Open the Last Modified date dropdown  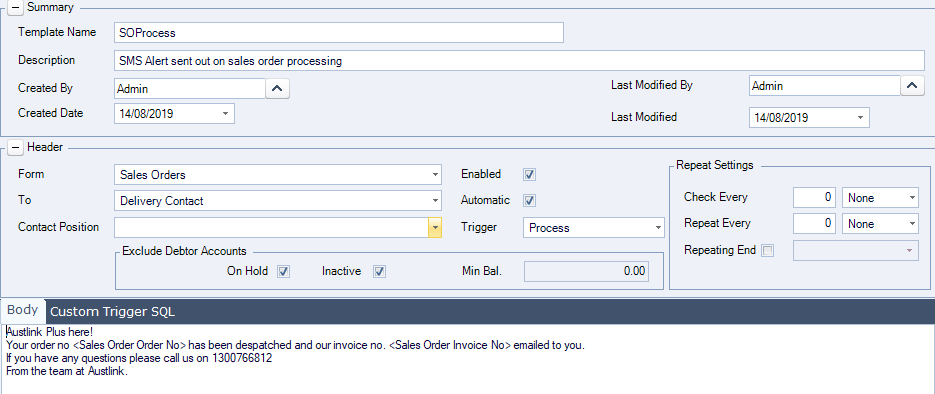click(x=860, y=117)
